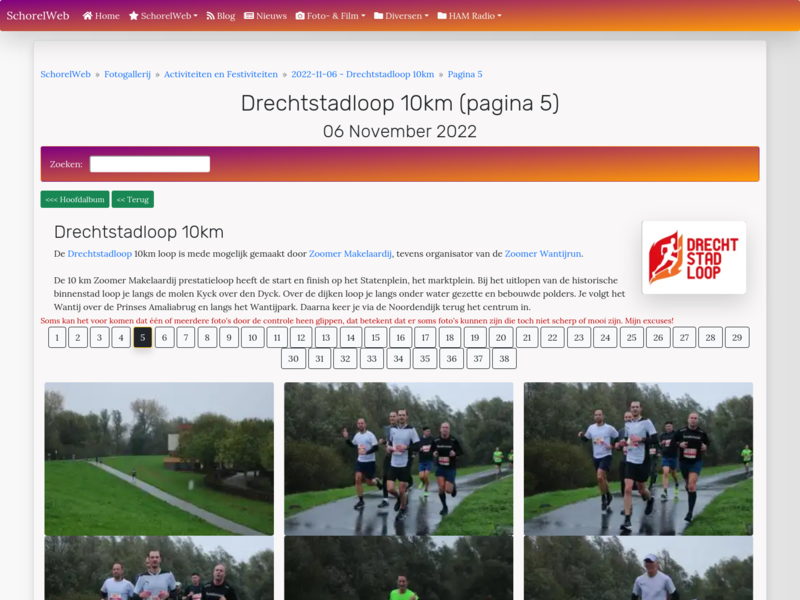This screenshot has width=800, height=600.
Task: Go to gallery page 3
Action: pos(99,337)
